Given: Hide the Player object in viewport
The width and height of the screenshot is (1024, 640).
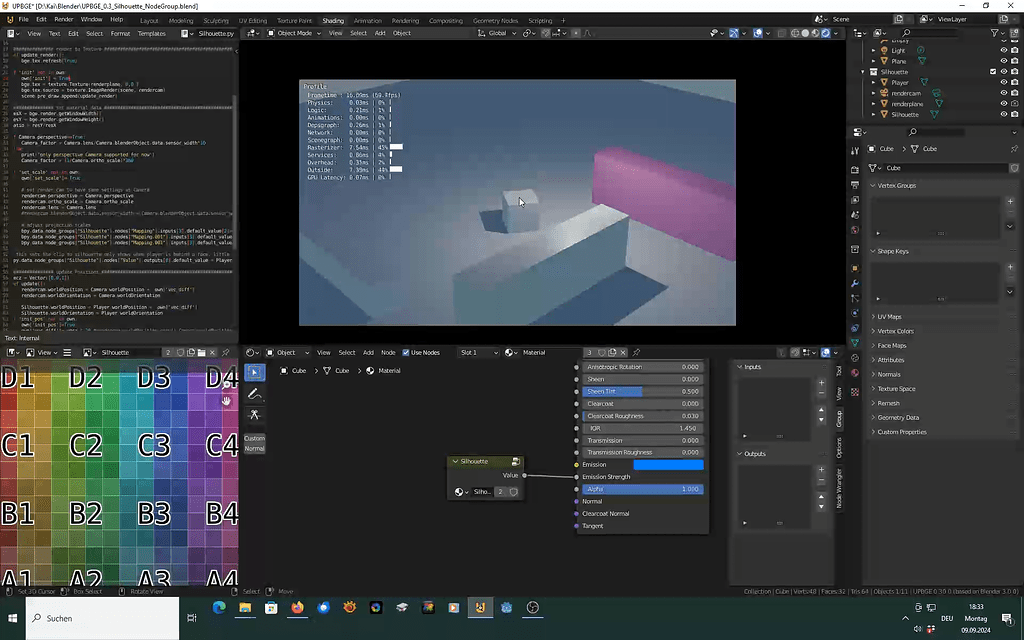Looking at the screenshot, I should click(1004, 82).
